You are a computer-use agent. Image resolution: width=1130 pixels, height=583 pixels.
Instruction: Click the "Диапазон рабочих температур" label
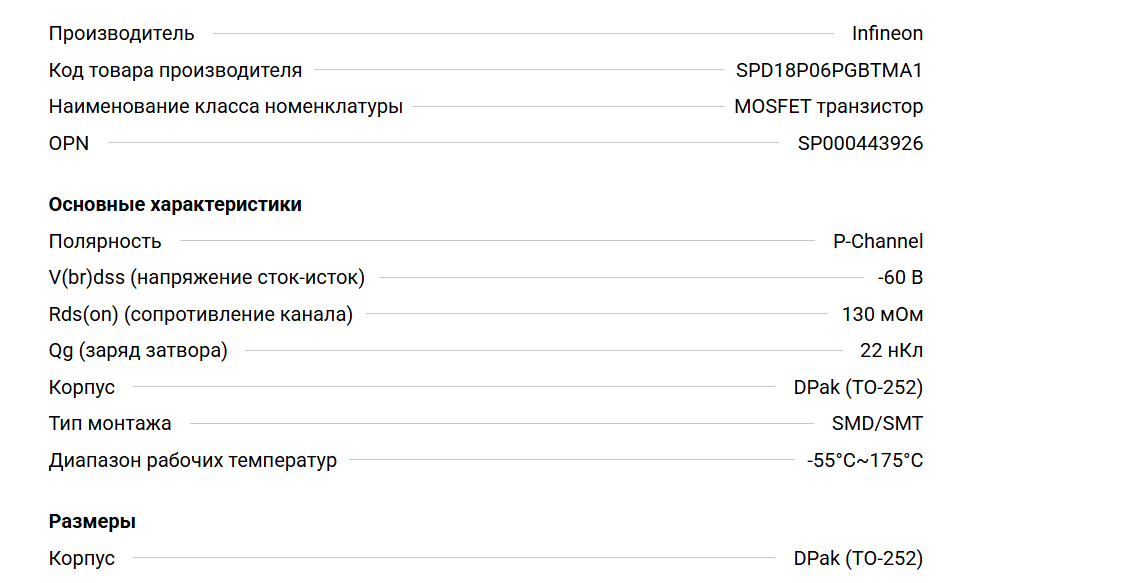click(193, 460)
